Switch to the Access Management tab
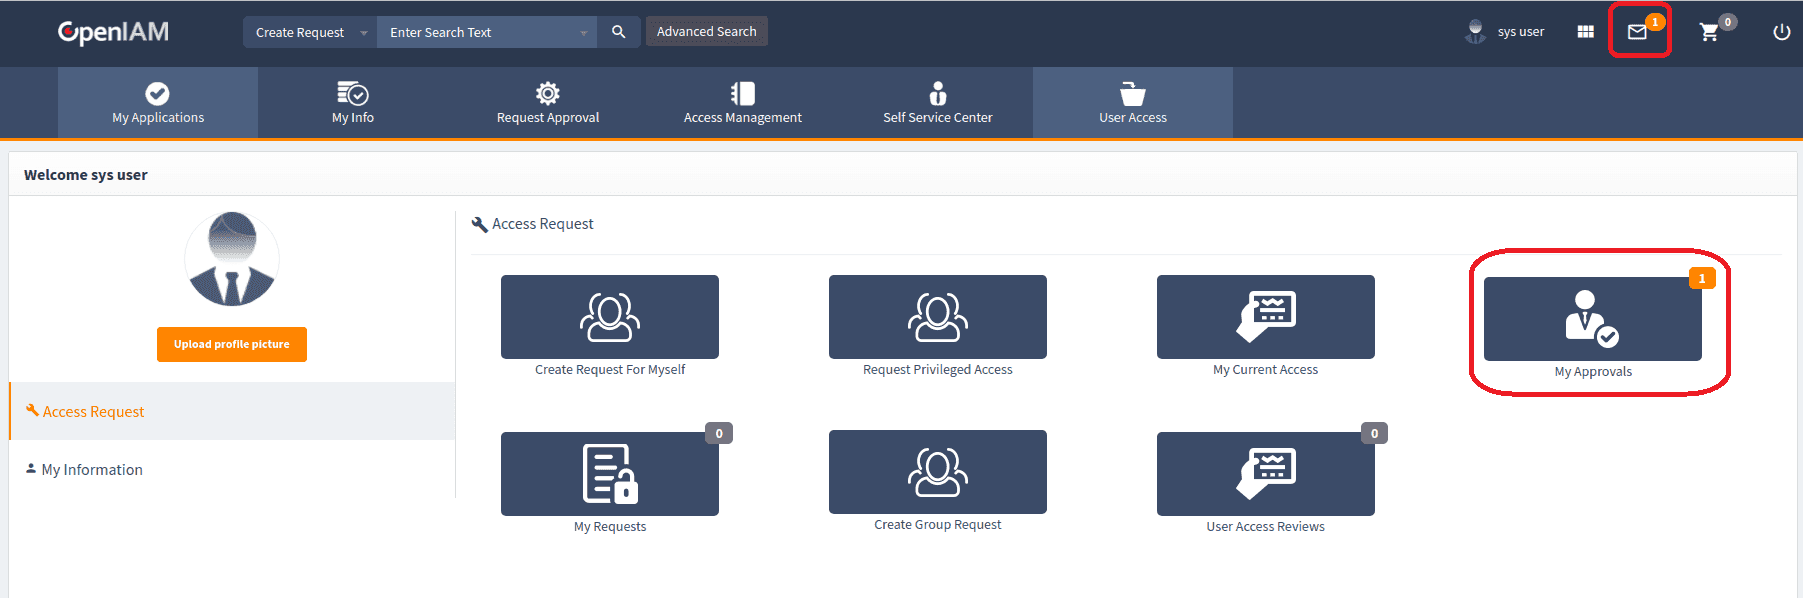1803x598 pixels. (742, 103)
